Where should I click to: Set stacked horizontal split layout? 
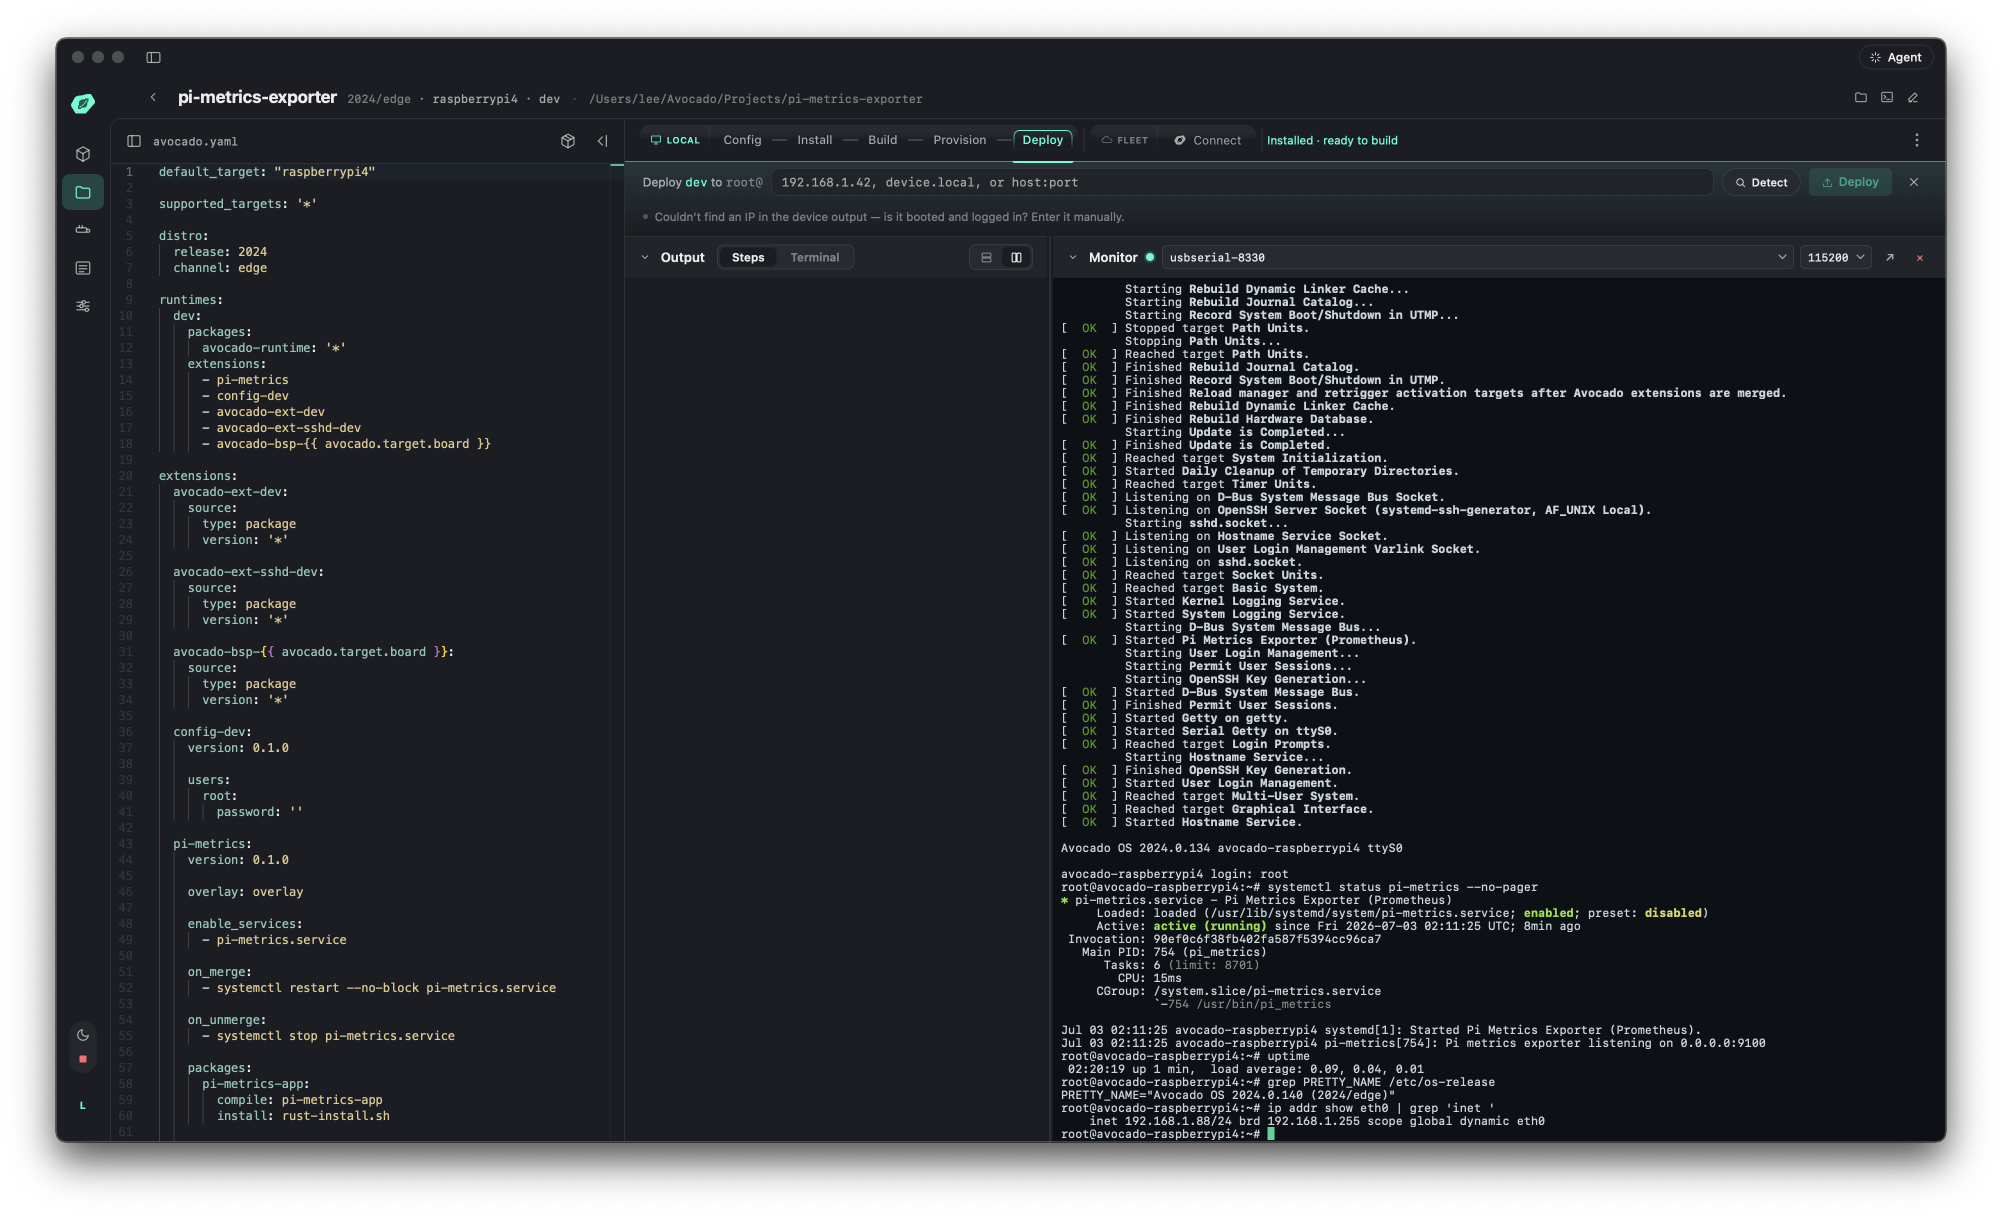tap(986, 257)
